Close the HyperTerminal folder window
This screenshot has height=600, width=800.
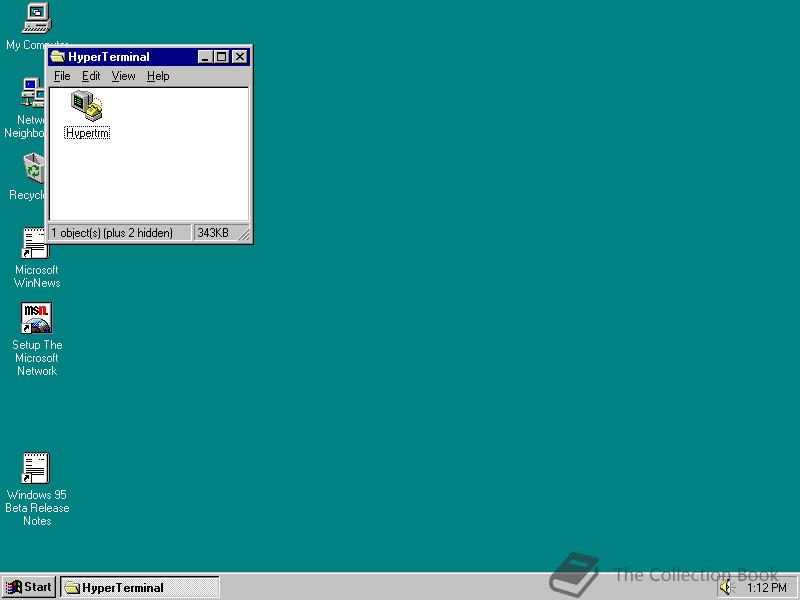point(240,57)
